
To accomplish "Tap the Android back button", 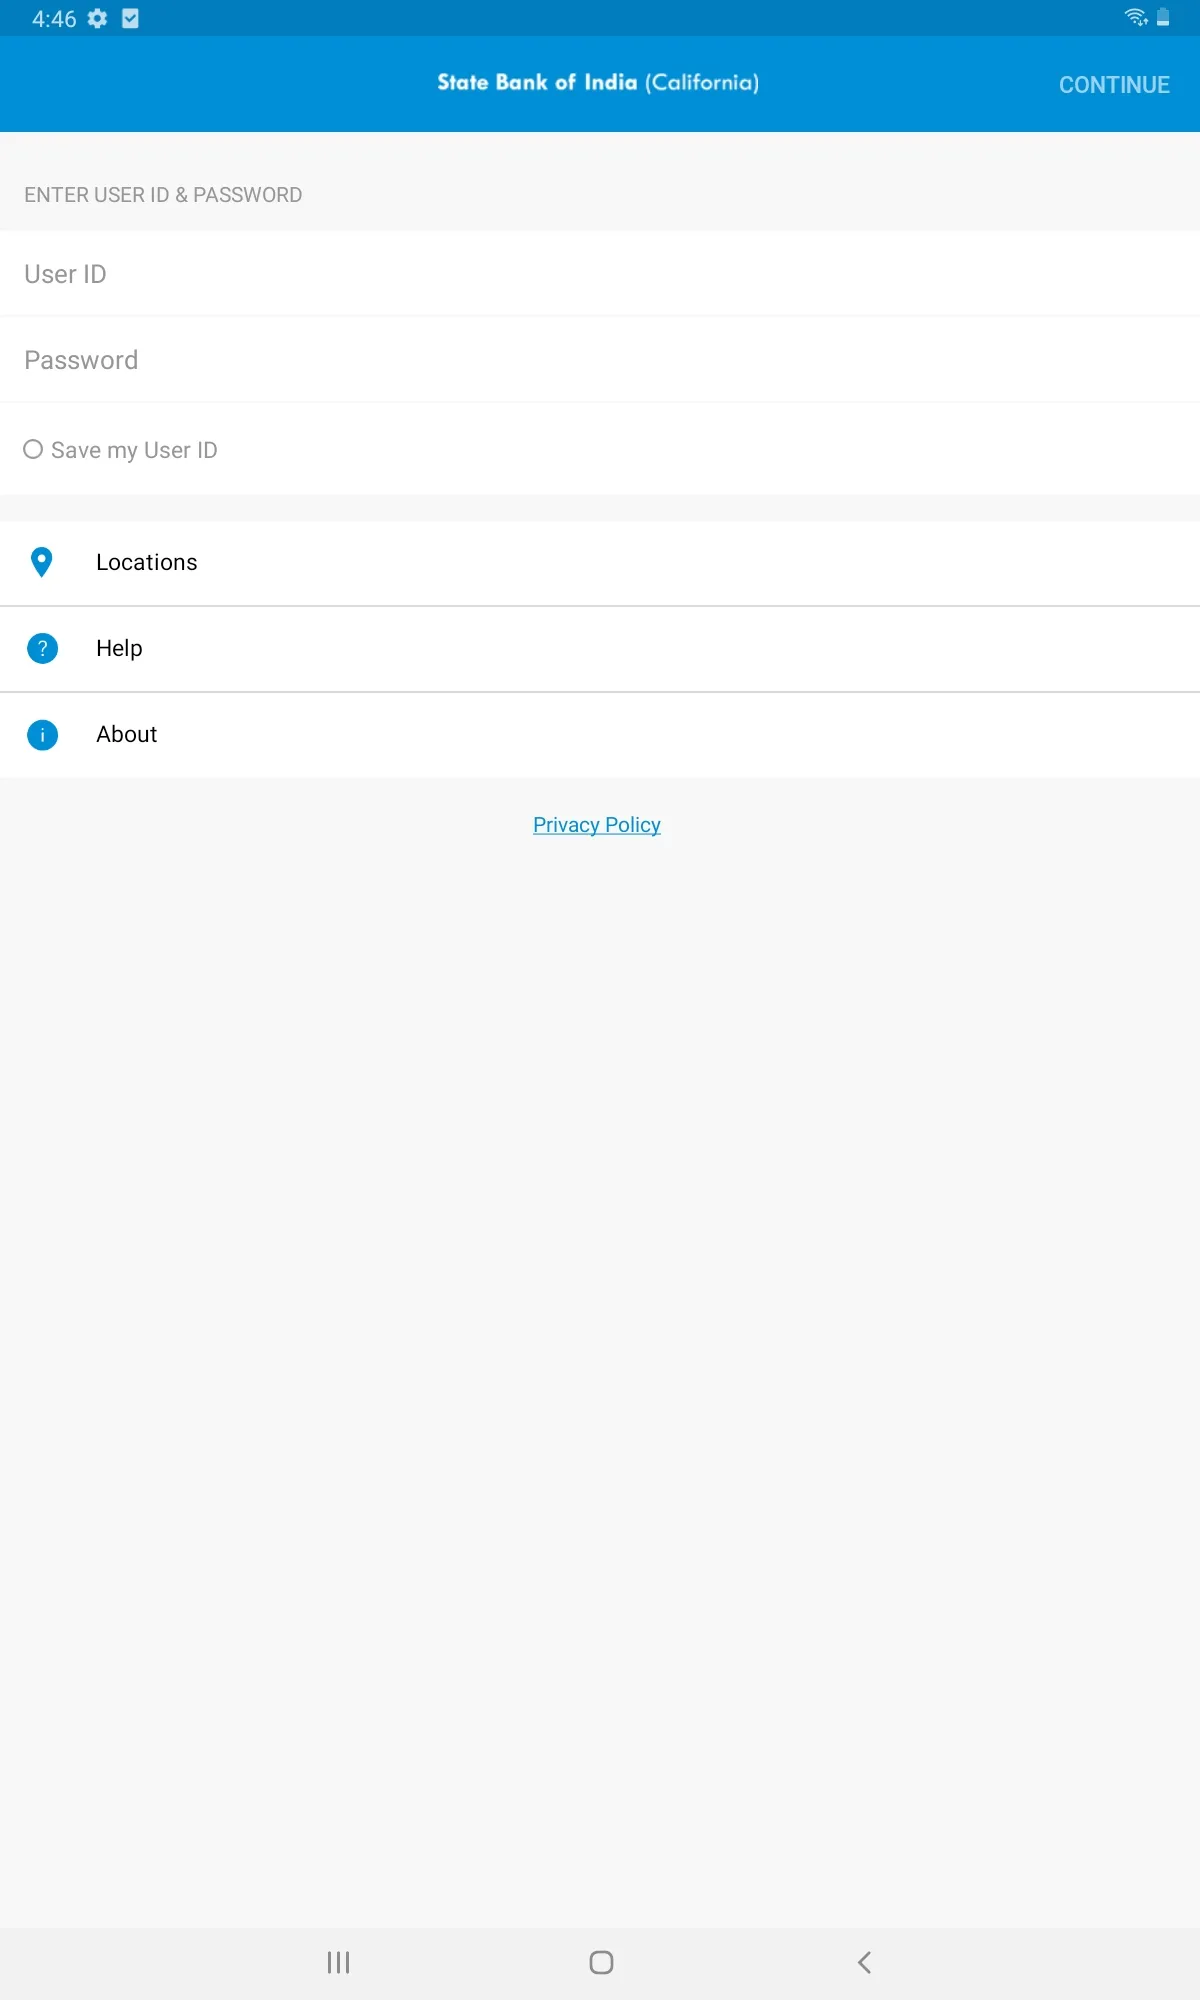I will (x=865, y=1962).
